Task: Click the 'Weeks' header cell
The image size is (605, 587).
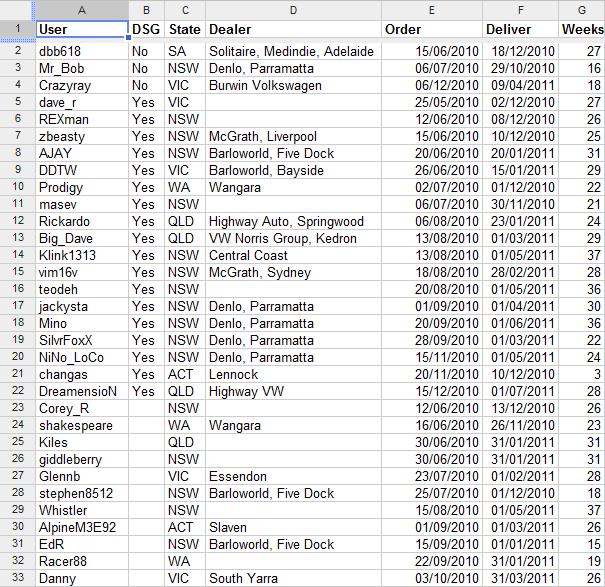Action: pyautogui.click(x=582, y=29)
